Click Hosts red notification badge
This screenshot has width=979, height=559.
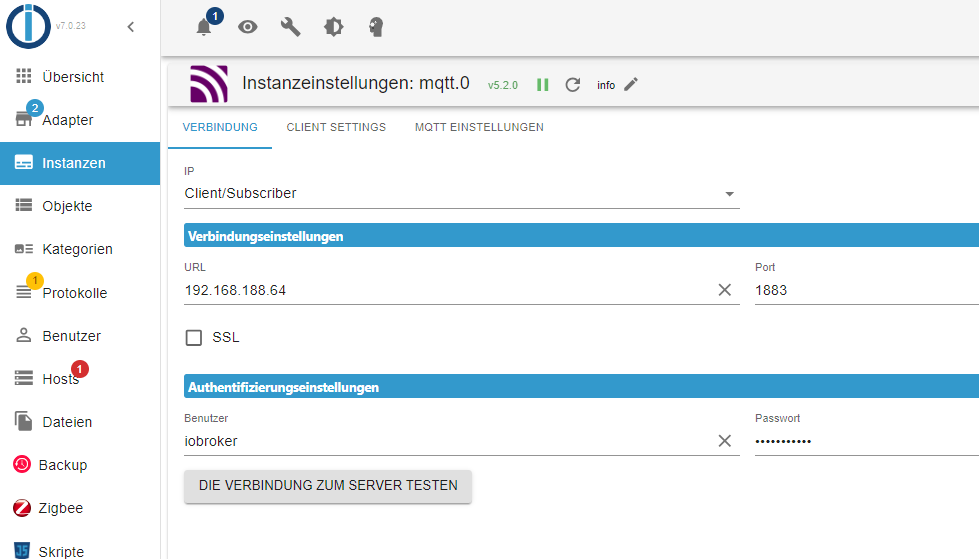click(x=79, y=369)
